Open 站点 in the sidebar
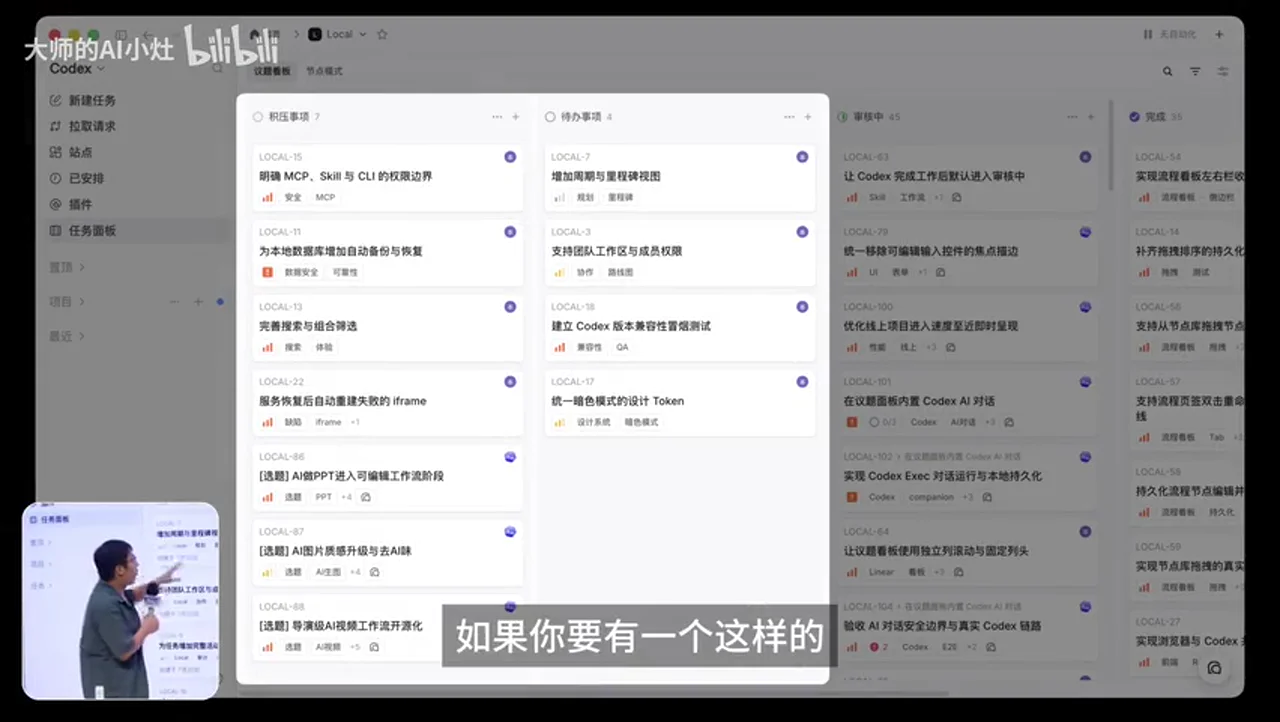 tap(72, 152)
